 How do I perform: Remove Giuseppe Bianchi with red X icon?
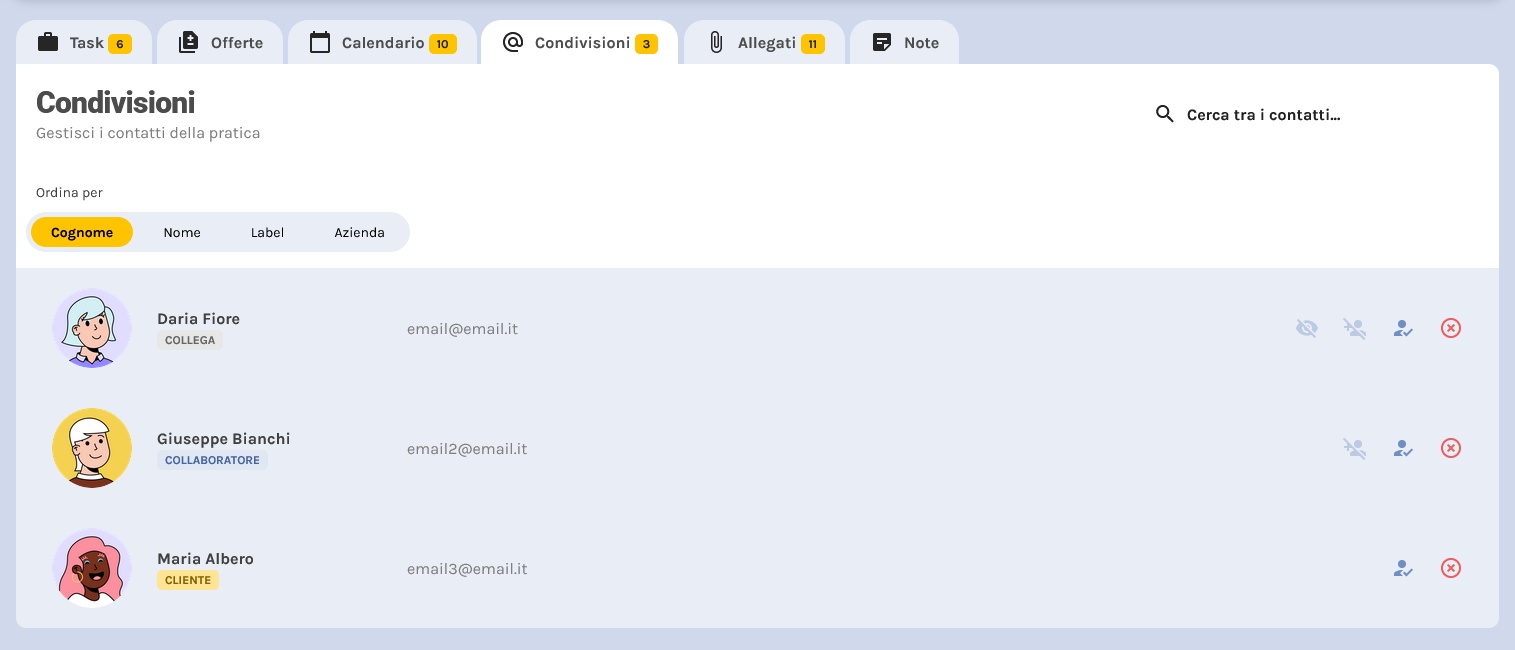[x=1450, y=448]
